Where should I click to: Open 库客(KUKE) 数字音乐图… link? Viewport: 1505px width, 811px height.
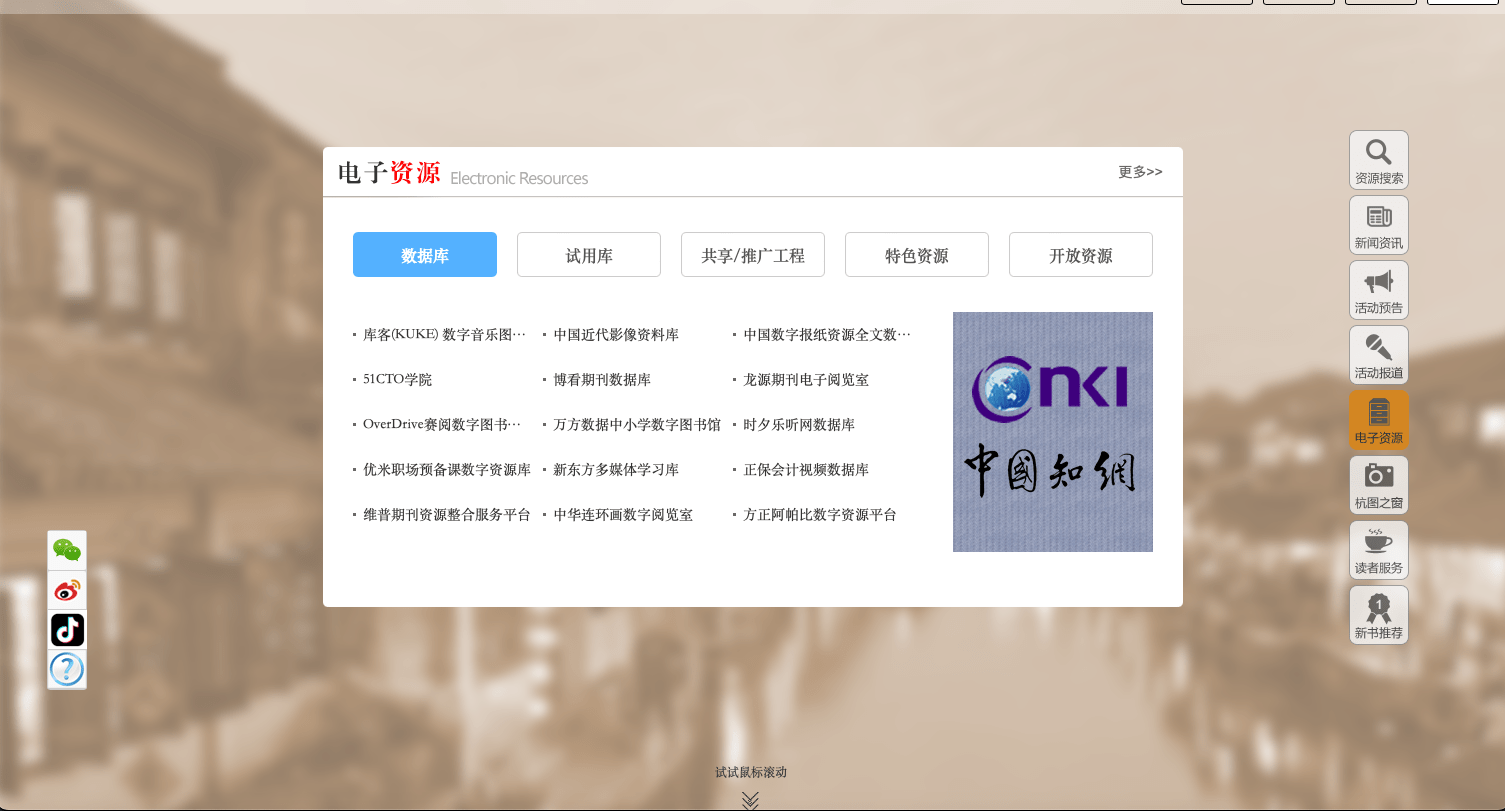pos(444,335)
